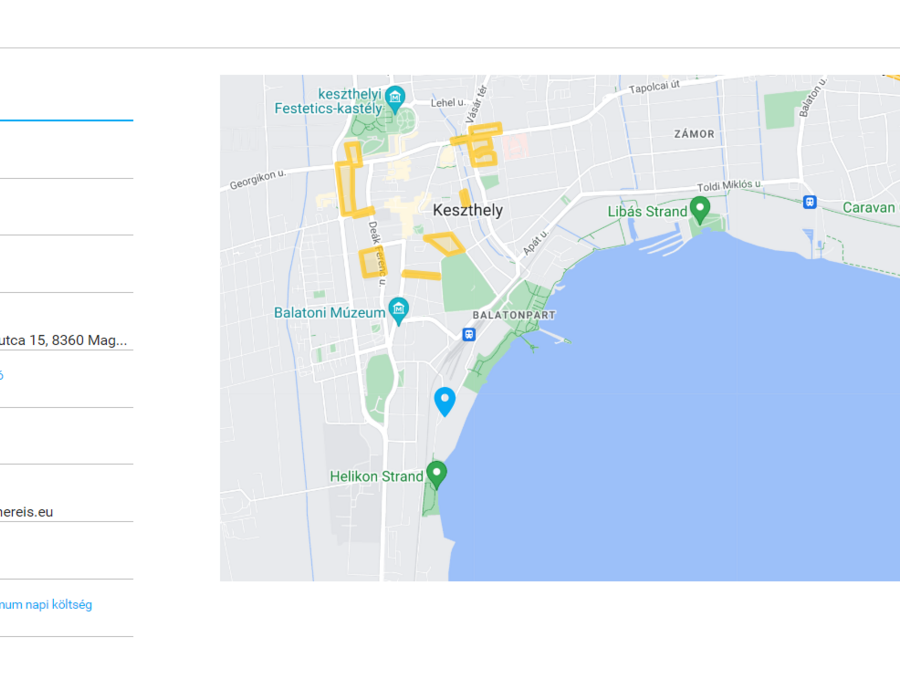The height and width of the screenshot is (700, 900).
Task: Click the 'Lehel u.' street label
Action: pyautogui.click(x=448, y=103)
